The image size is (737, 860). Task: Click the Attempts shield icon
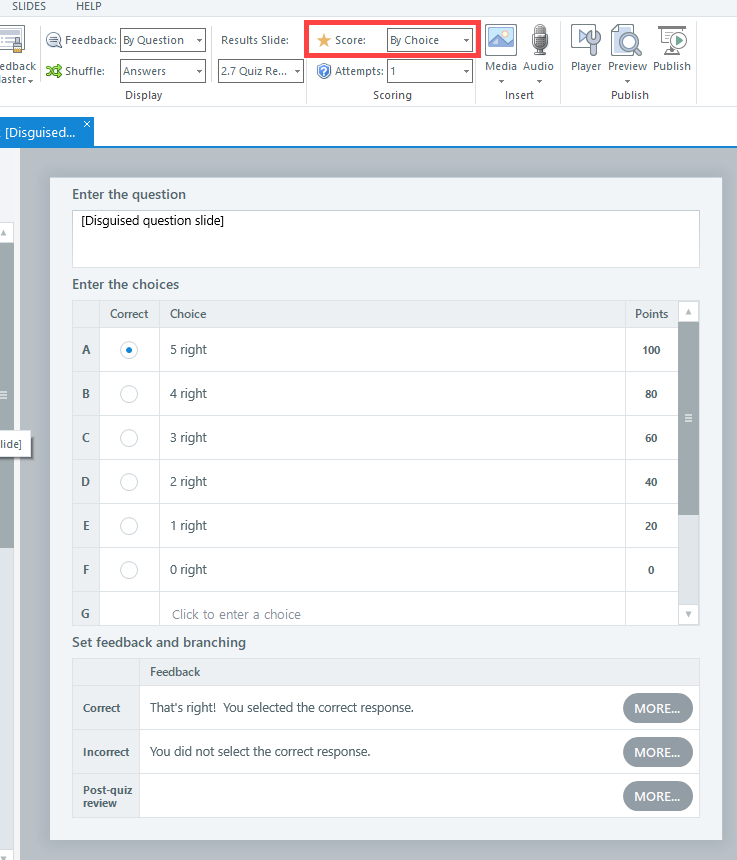pyautogui.click(x=324, y=71)
